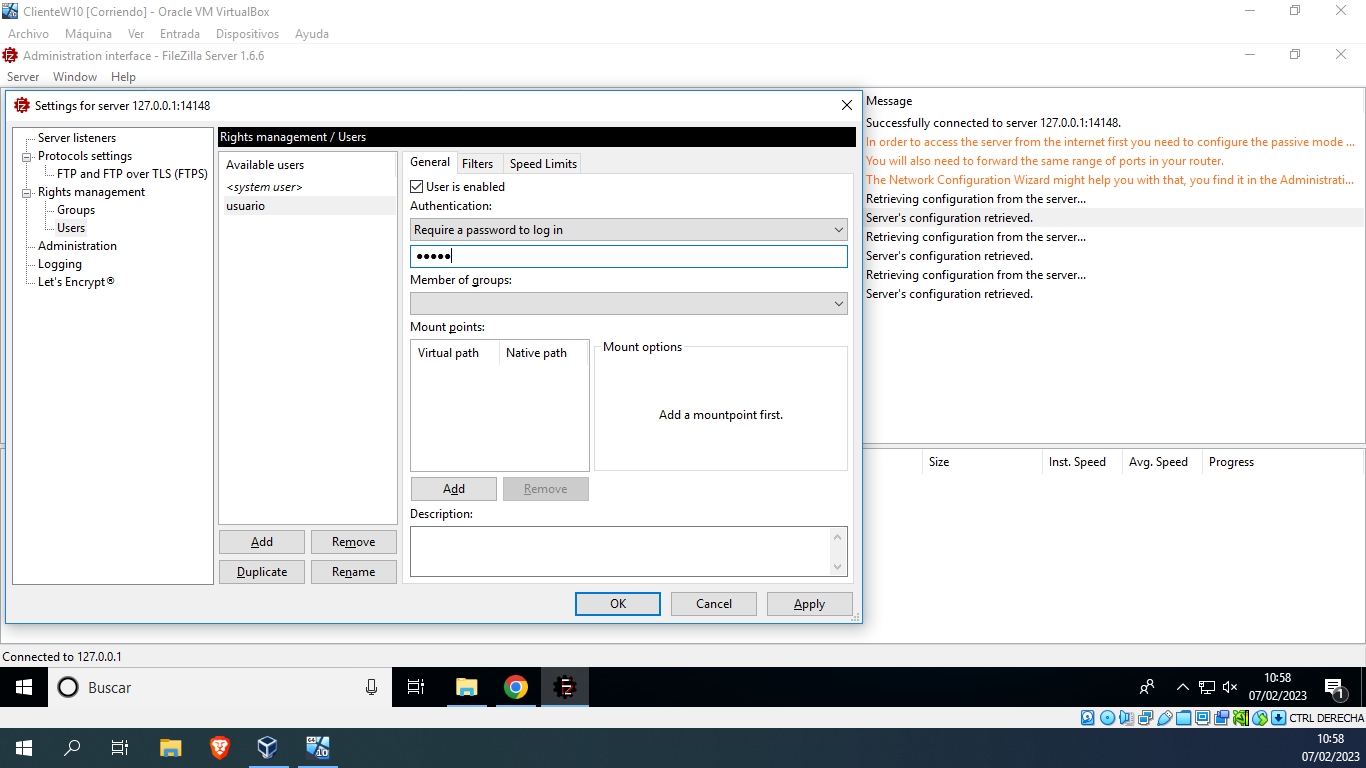Click the guest Windows Start button
This screenshot has height=768, width=1366.
pyautogui.click(x=24, y=687)
